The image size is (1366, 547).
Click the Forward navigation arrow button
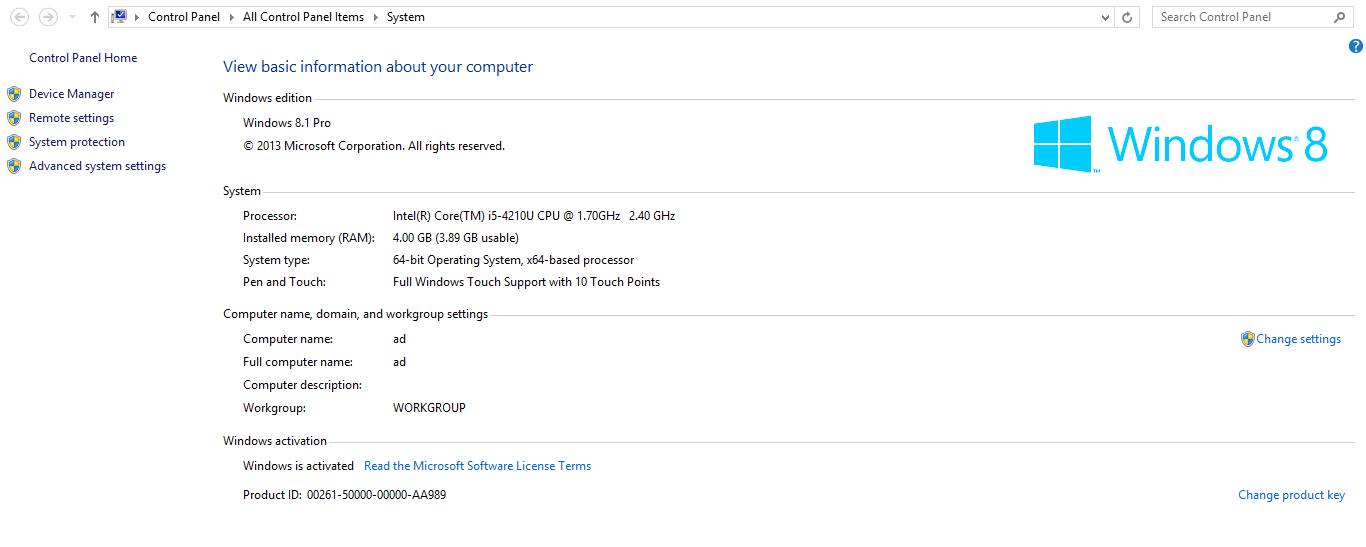[47, 17]
